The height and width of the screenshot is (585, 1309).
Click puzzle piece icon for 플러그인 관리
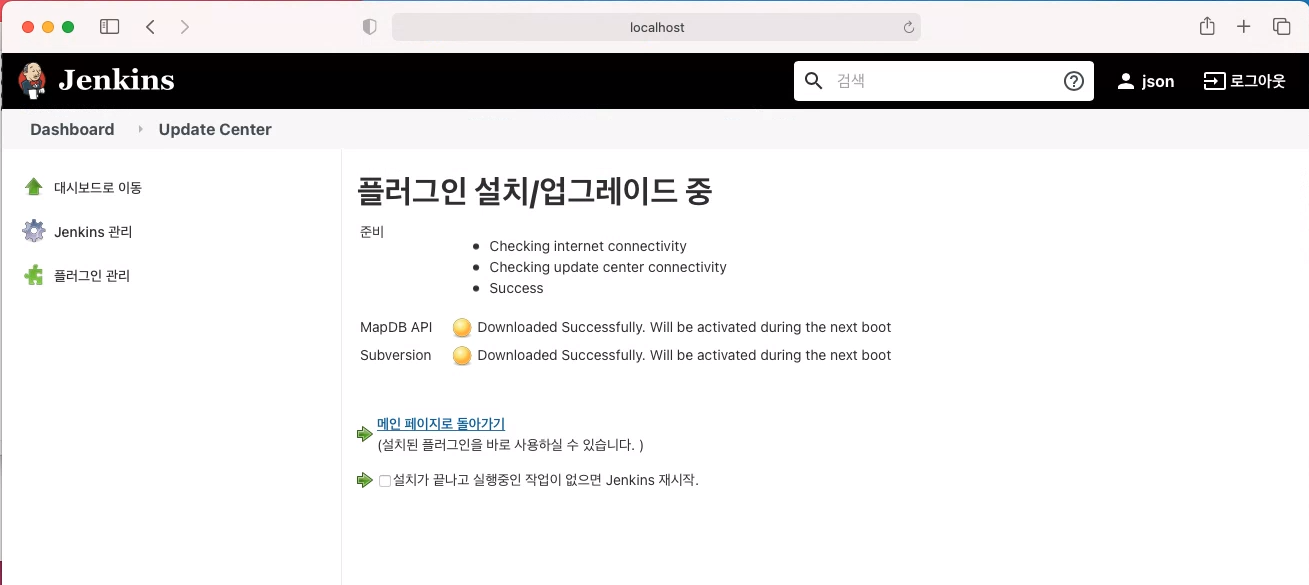[x=34, y=275]
